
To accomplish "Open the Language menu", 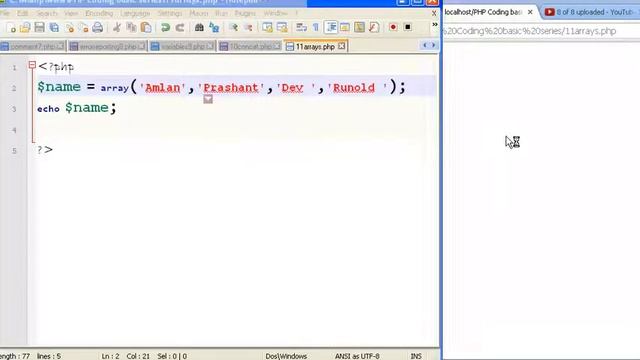I will 135,13.
